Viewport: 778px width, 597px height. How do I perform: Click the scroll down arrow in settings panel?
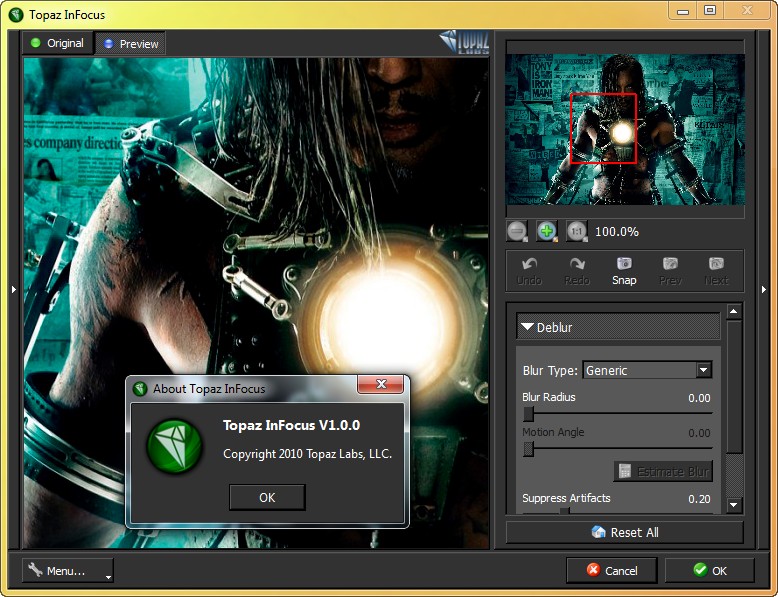pyautogui.click(x=734, y=505)
